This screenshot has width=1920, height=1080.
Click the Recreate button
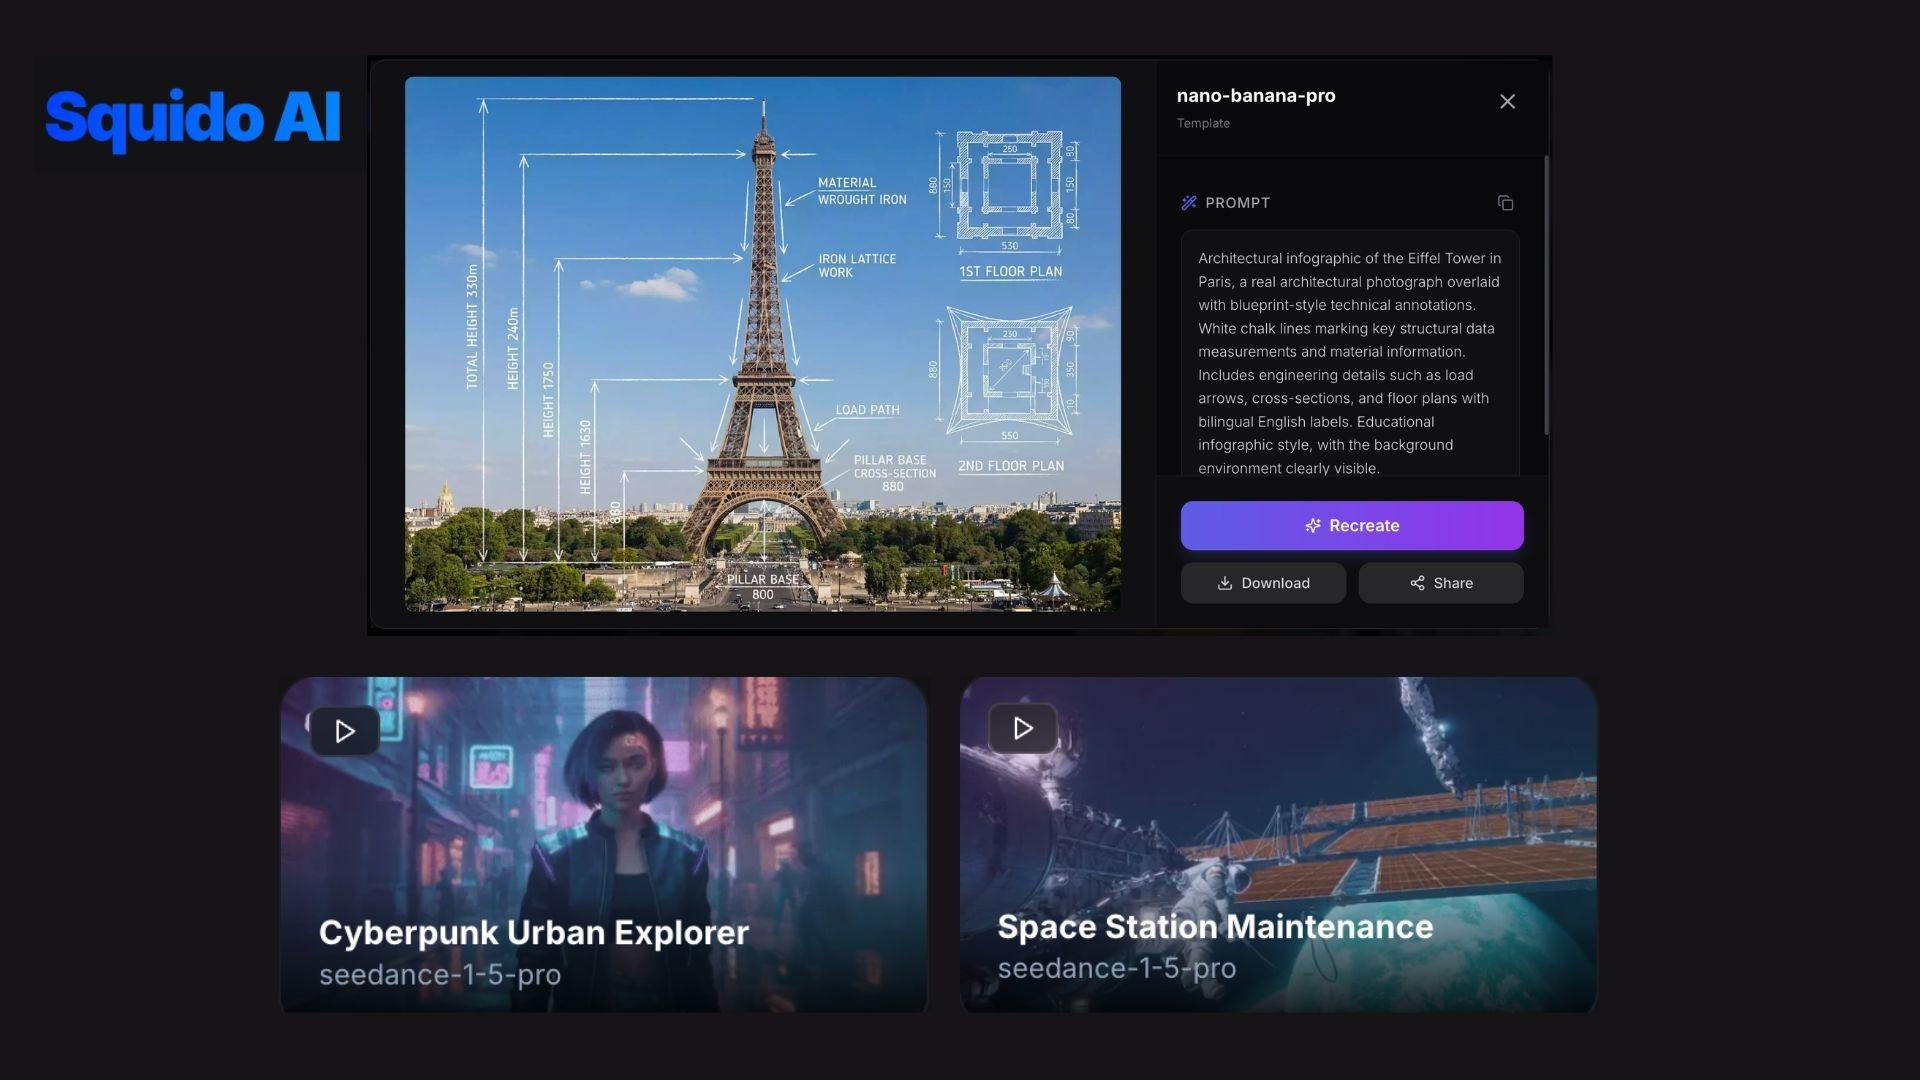coord(1352,526)
